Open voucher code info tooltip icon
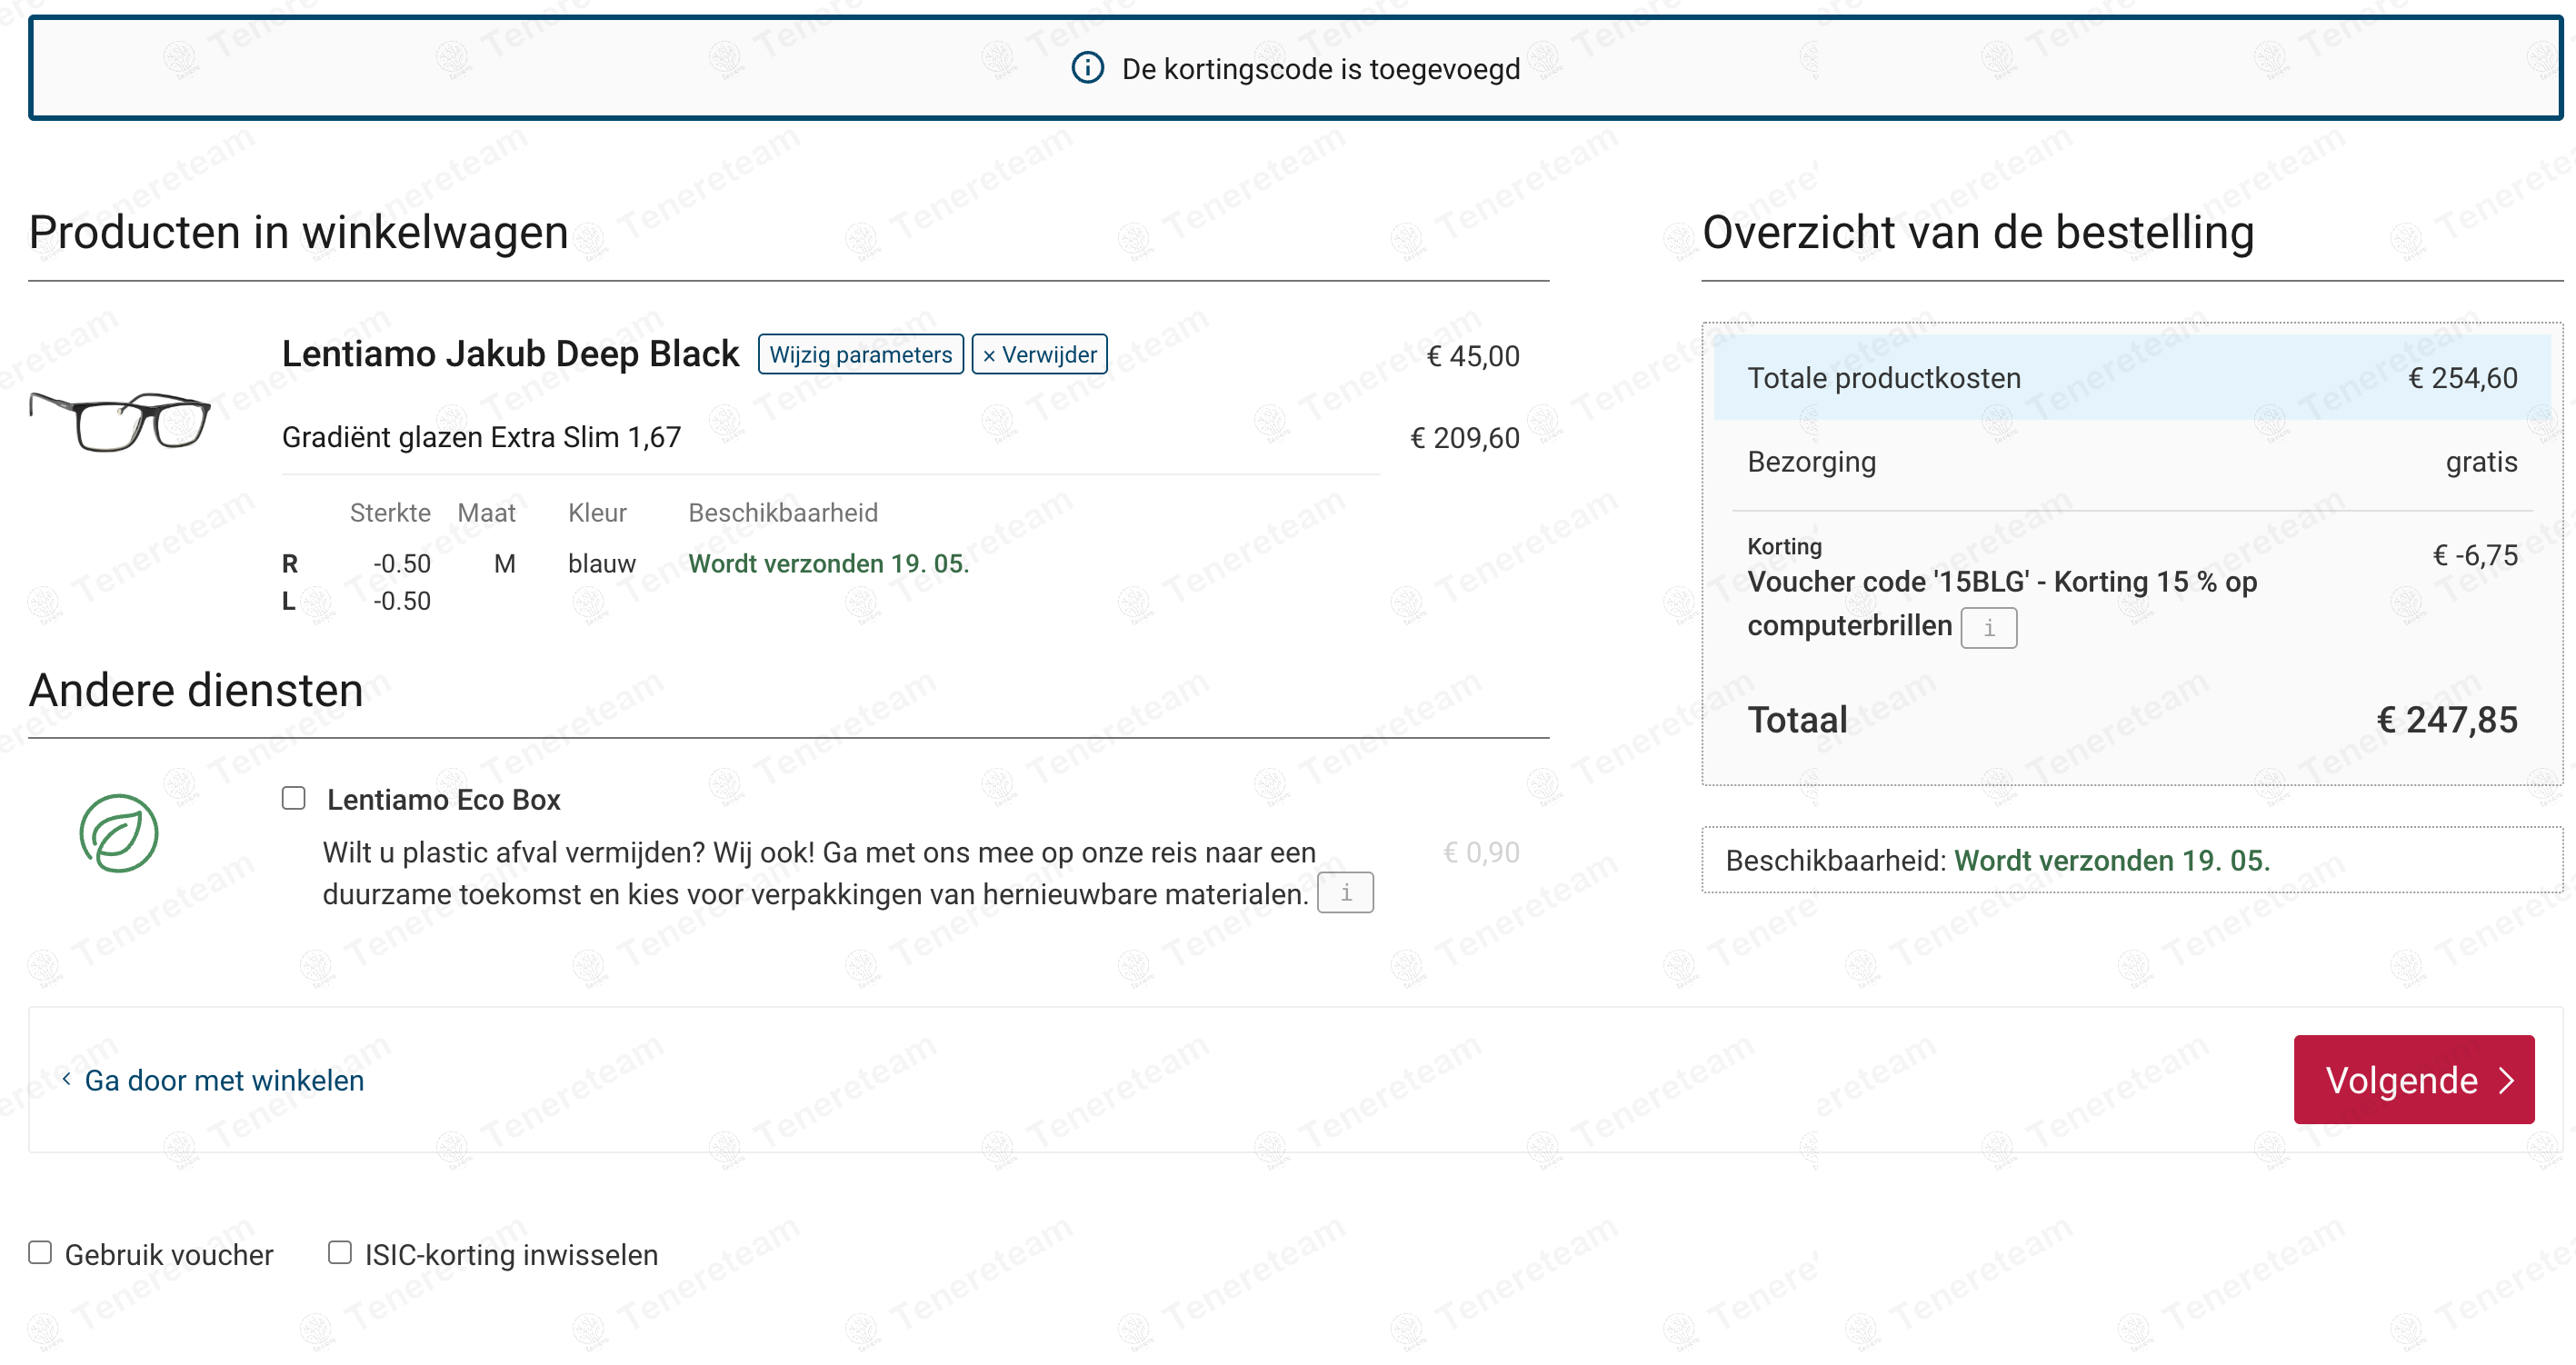 click(1988, 628)
